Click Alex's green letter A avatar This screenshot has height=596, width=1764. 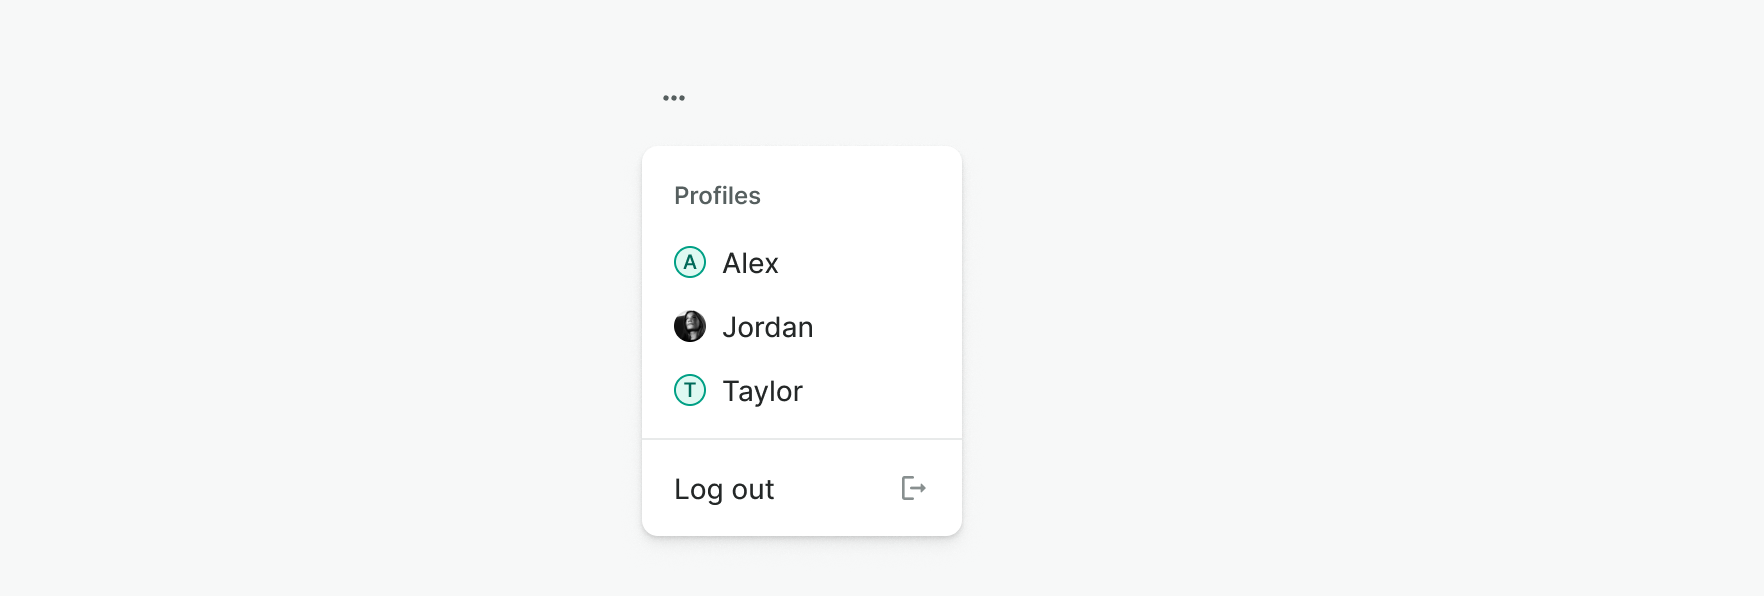tap(690, 262)
